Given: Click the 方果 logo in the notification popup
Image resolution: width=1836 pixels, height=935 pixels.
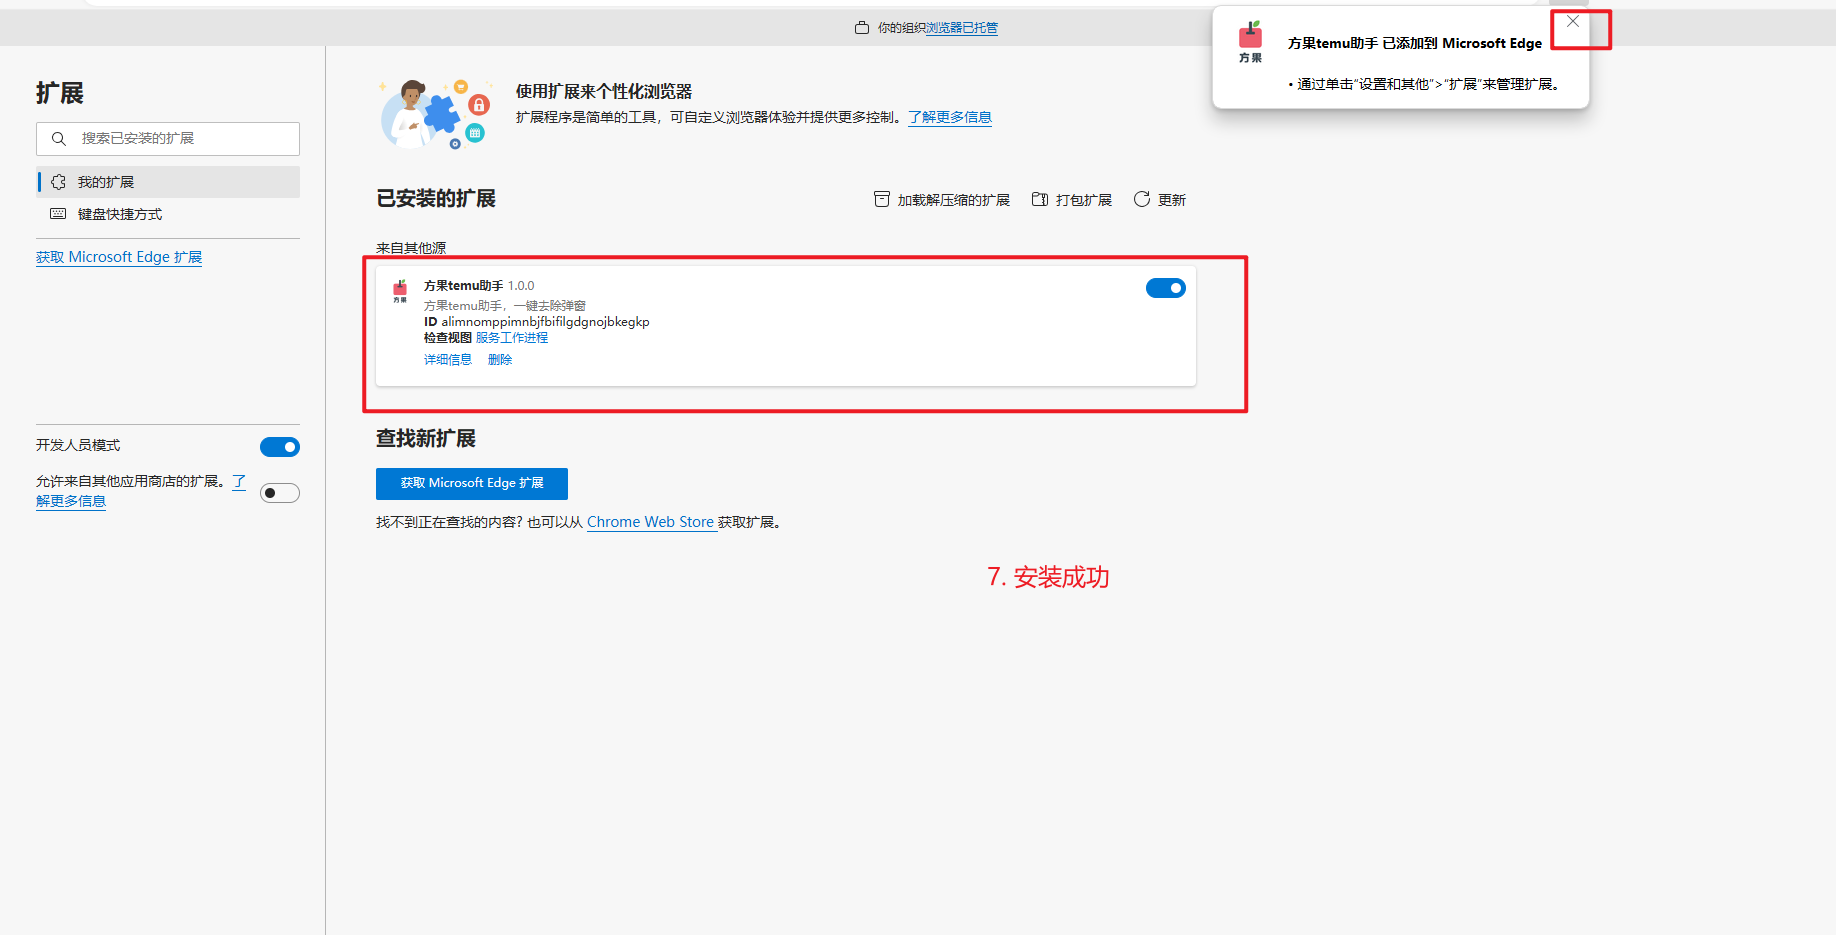Looking at the screenshot, I should click(x=1250, y=42).
